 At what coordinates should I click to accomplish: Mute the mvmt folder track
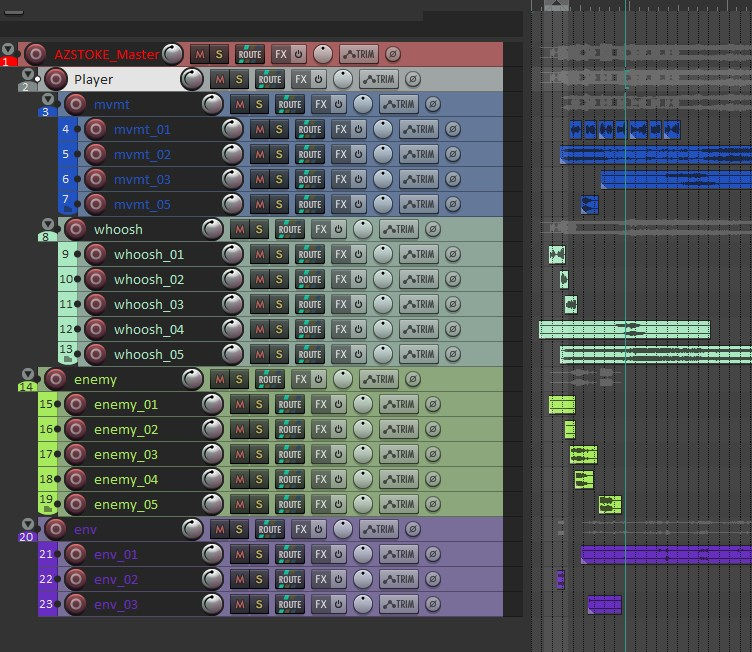tap(240, 104)
